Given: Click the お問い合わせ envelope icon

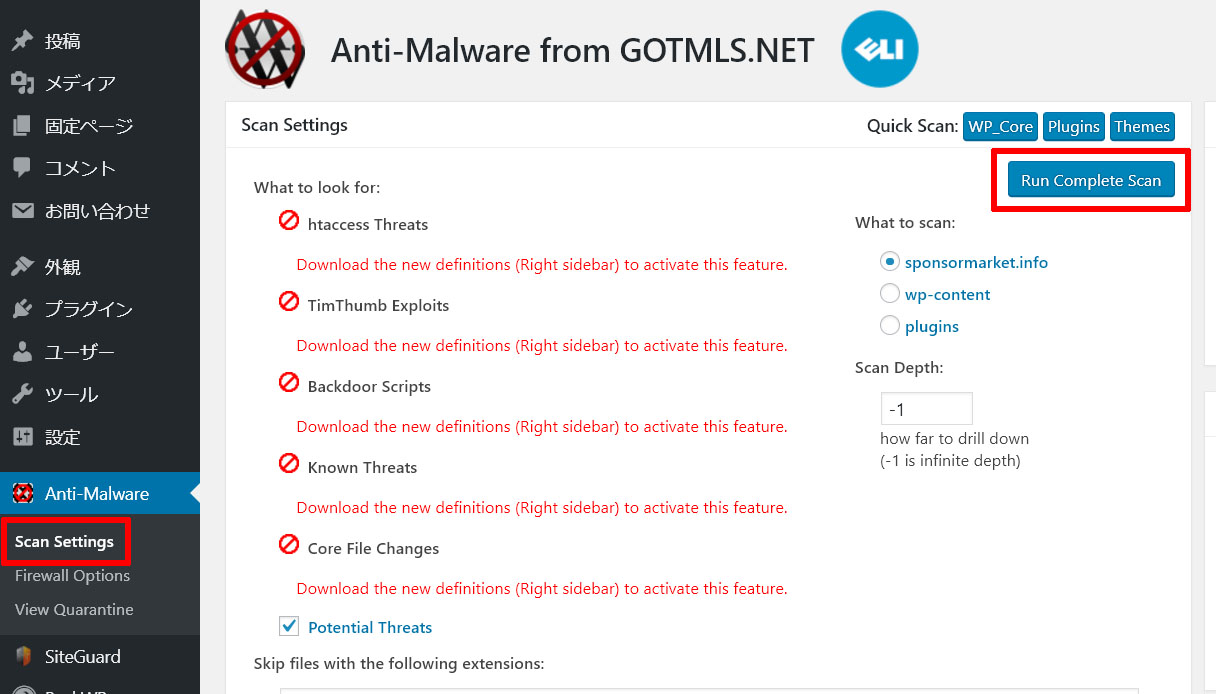Looking at the screenshot, I should 22,211.
